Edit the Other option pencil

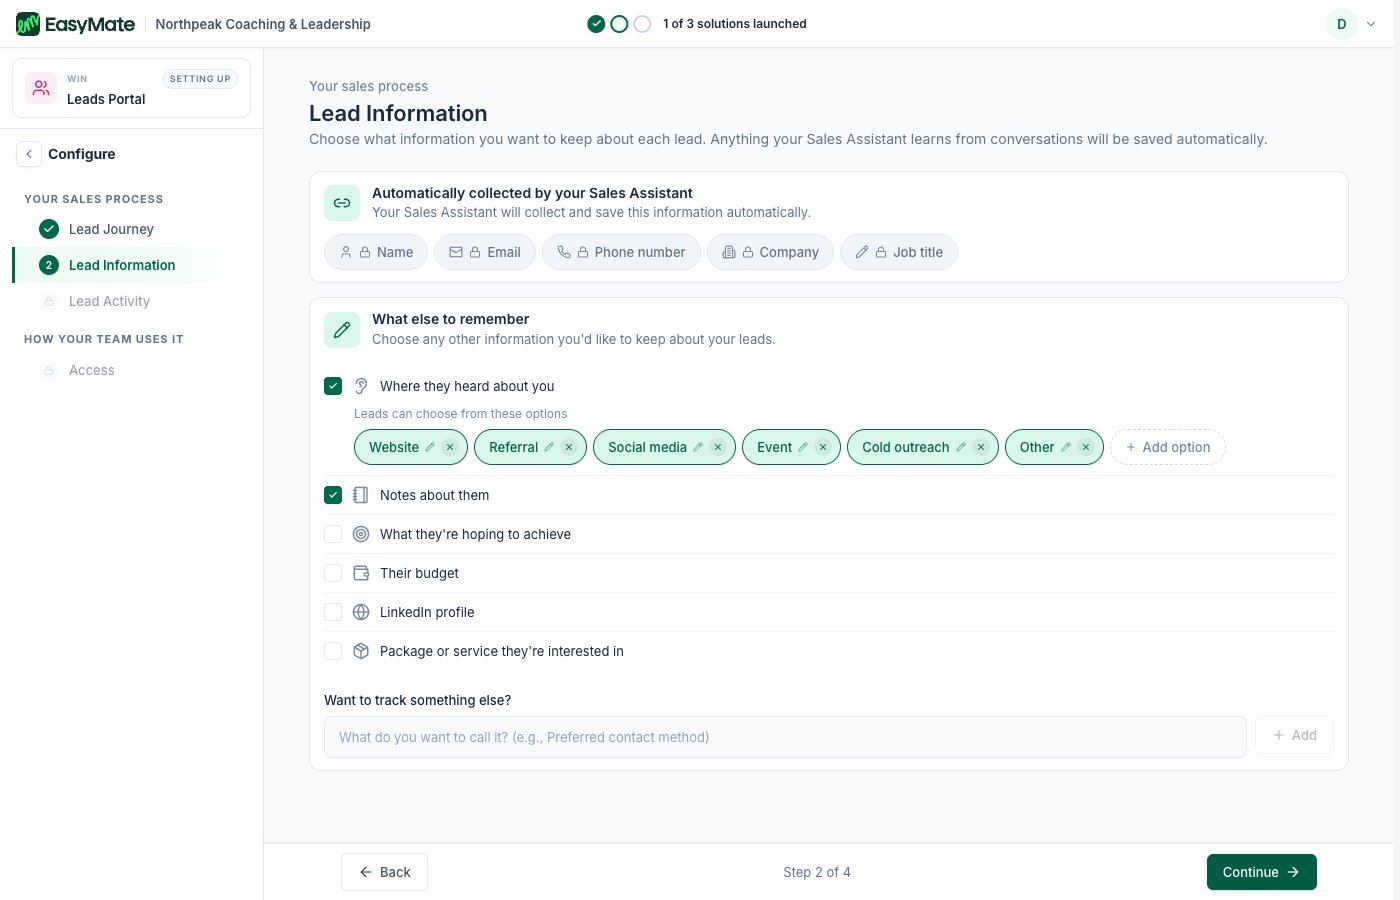pyautogui.click(x=1066, y=447)
